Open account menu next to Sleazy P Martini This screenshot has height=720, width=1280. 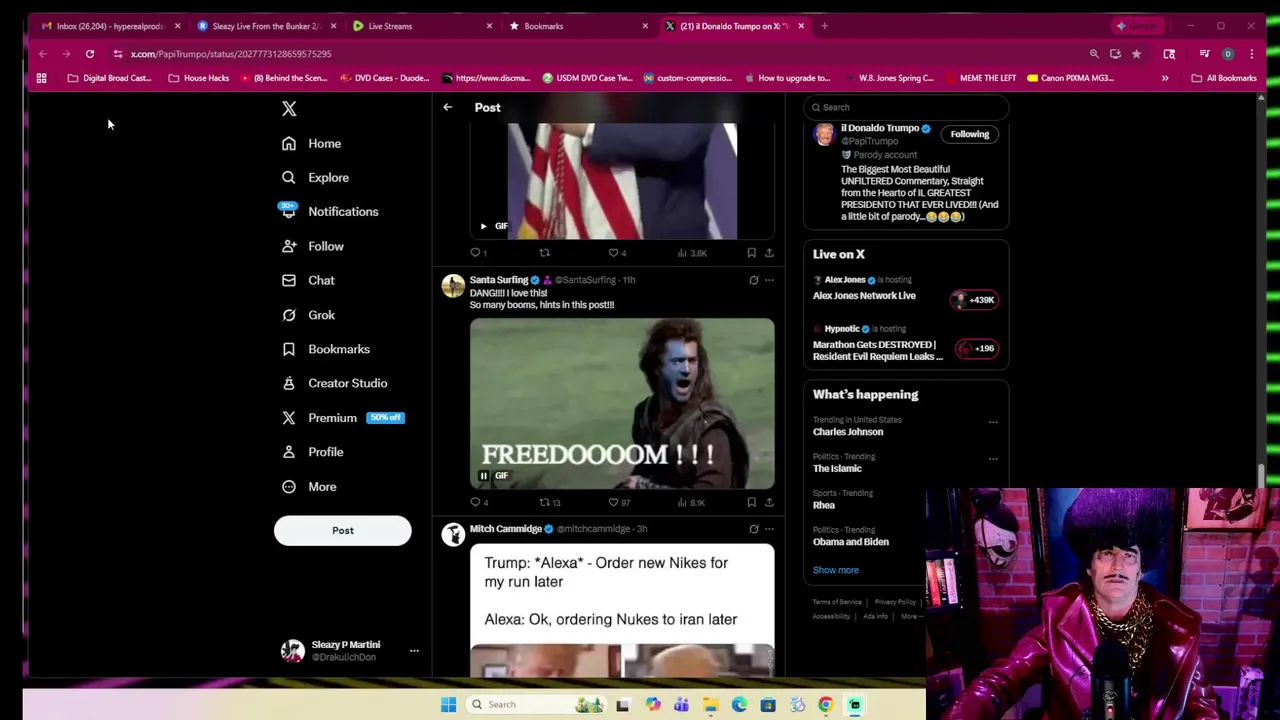[x=414, y=651]
